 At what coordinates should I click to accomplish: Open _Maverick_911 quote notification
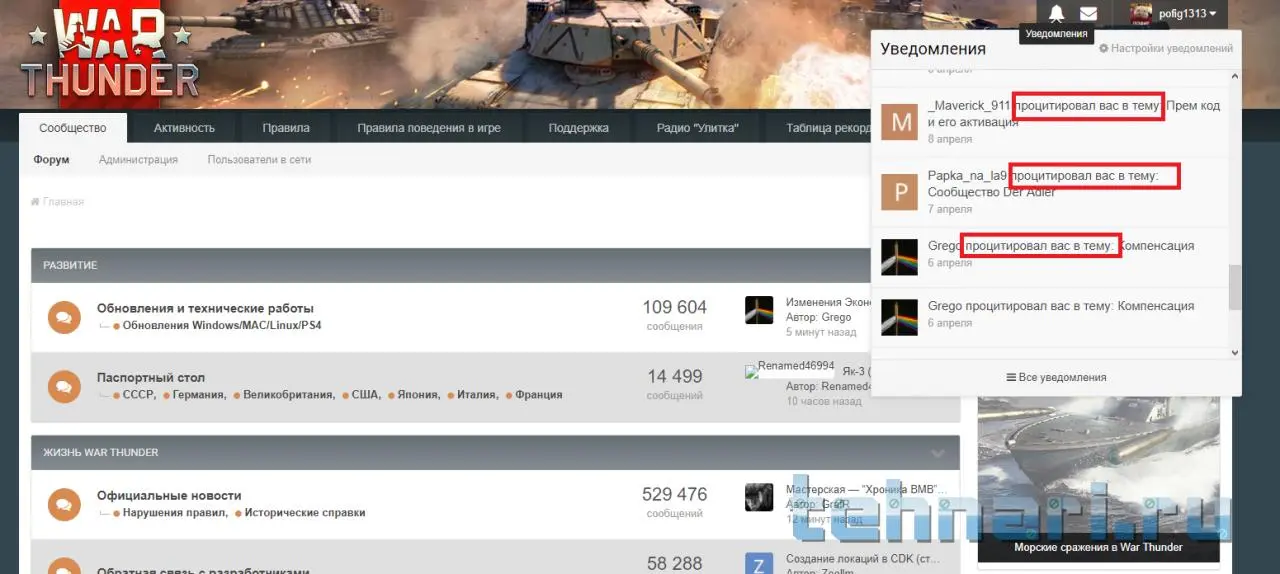tap(1050, 122)
